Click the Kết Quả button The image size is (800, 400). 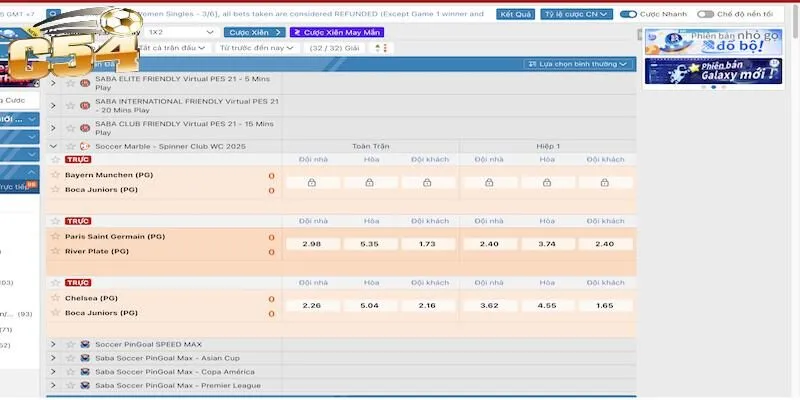515,15
